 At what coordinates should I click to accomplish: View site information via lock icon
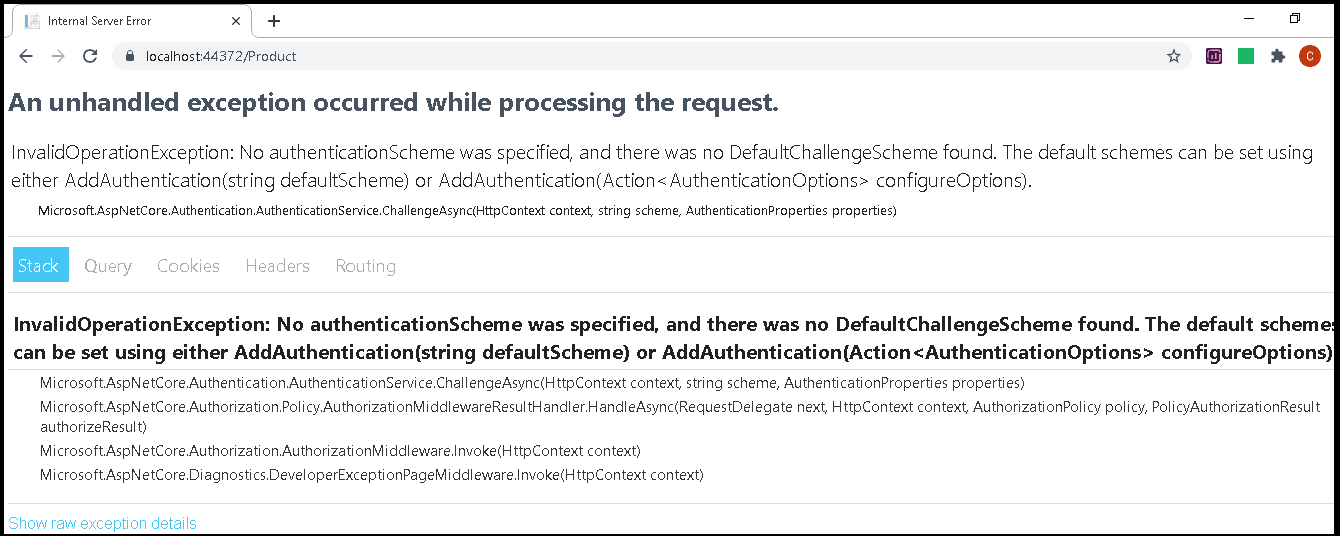(129, 57)
